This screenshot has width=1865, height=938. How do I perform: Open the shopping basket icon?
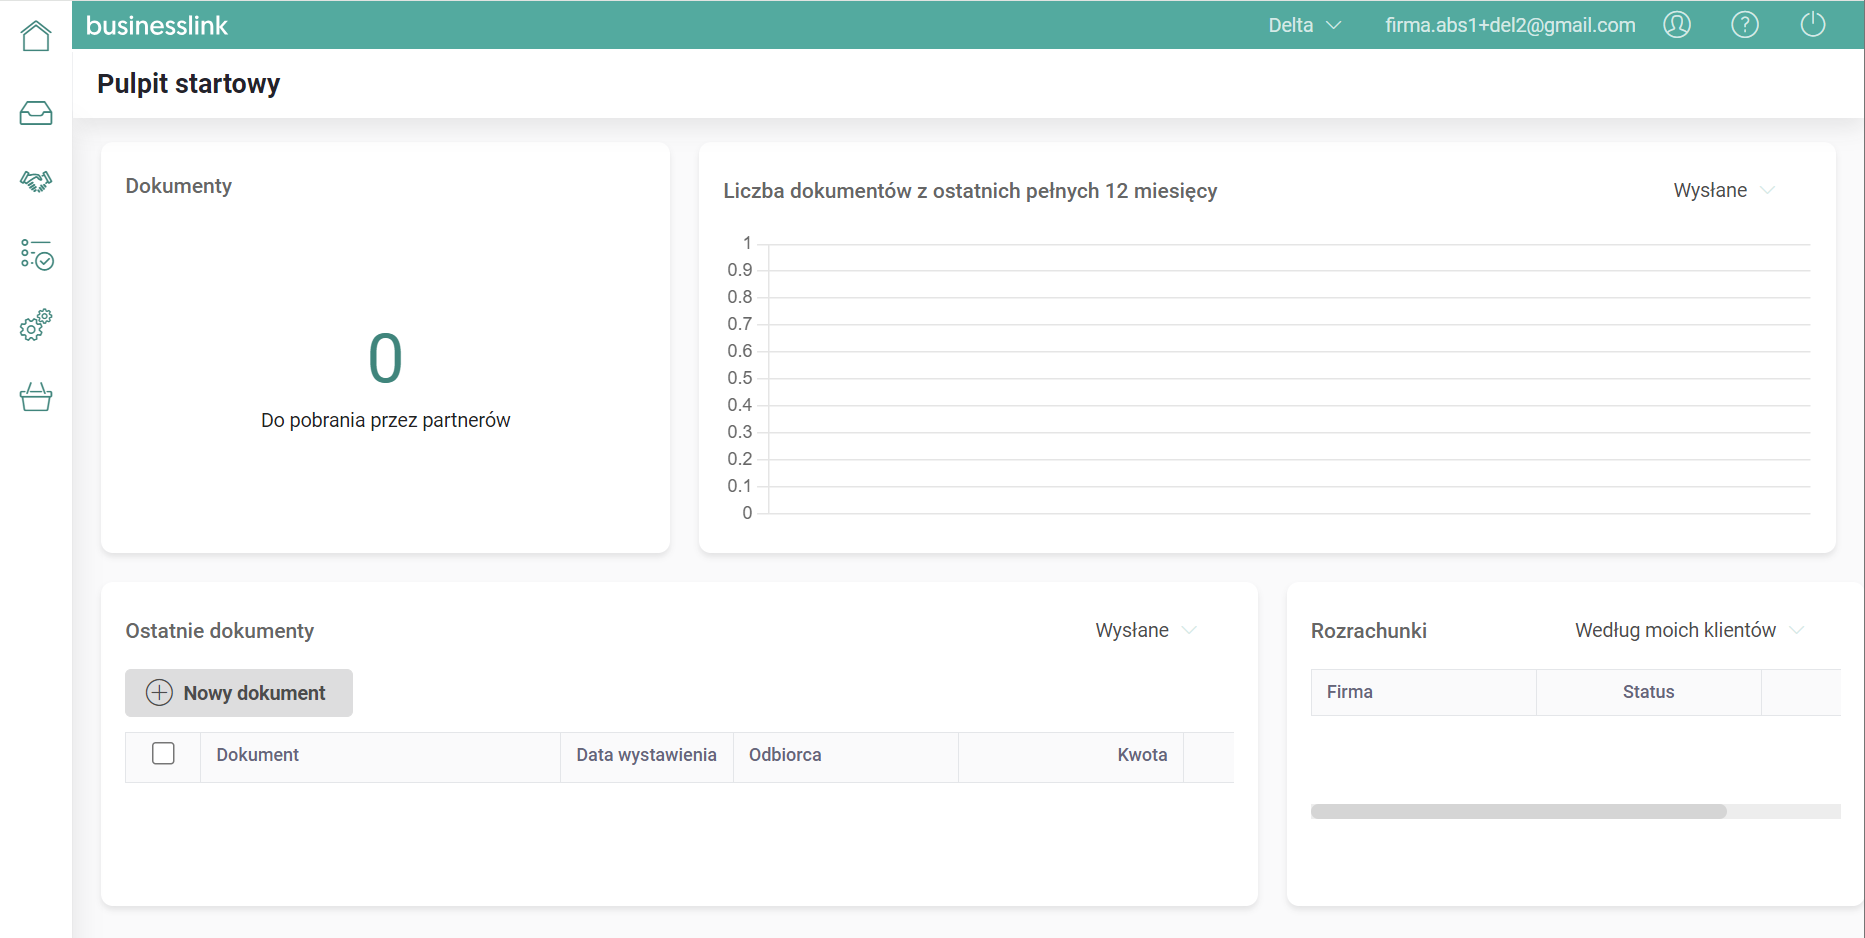point(36,397)
